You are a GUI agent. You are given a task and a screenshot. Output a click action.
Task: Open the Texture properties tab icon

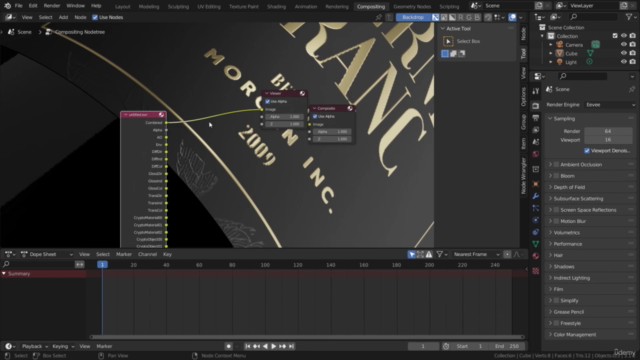[536, 271]
